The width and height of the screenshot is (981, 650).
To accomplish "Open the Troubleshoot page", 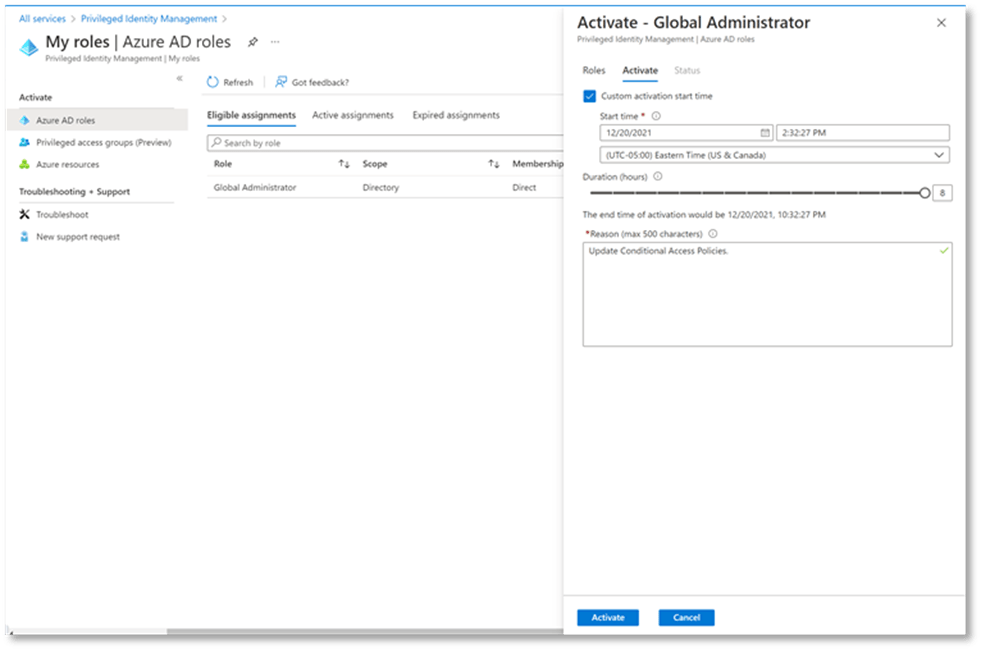I will (62, 214).
